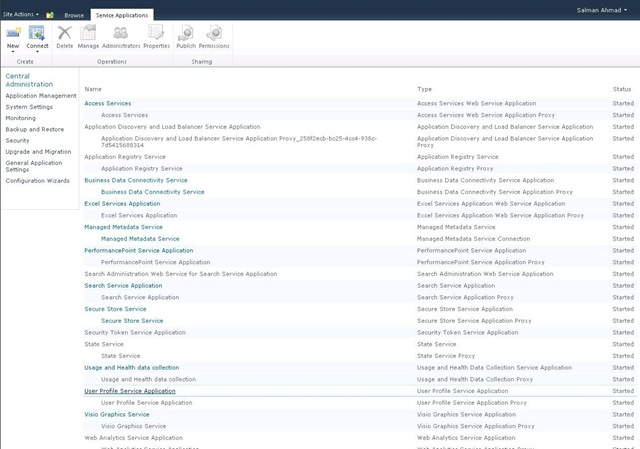Open the top-level Secure Store Service link
Viewport: 640px width, 449px height.
(x=115, y=309)
